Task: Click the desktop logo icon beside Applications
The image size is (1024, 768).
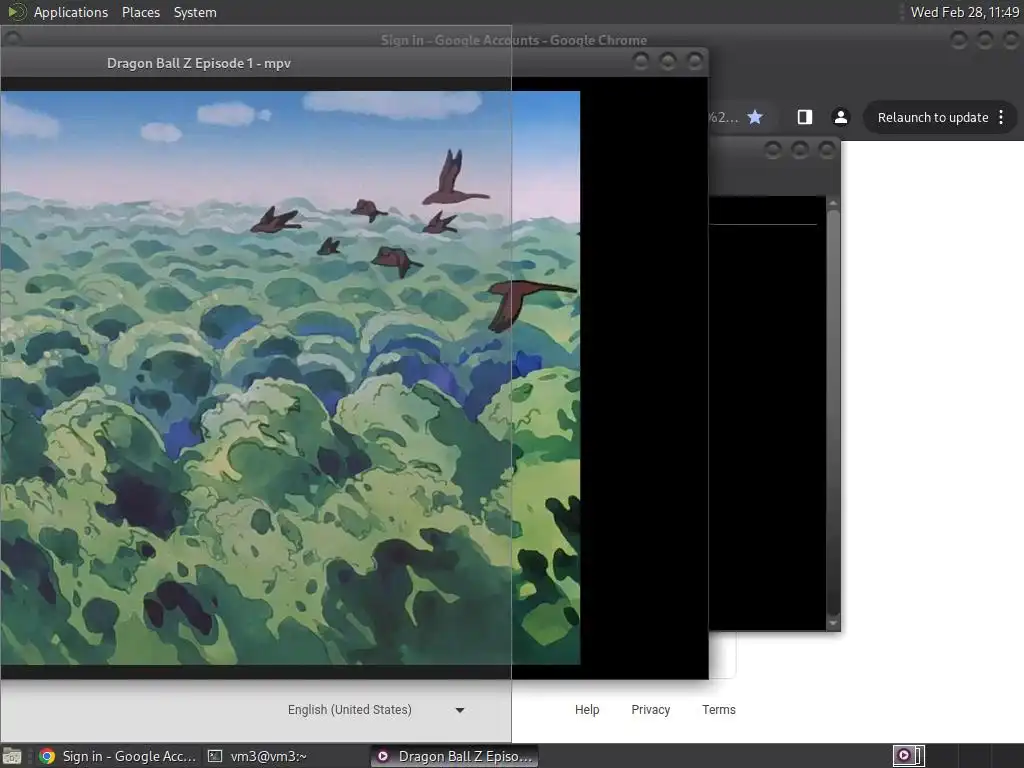Action: point(16,12)
